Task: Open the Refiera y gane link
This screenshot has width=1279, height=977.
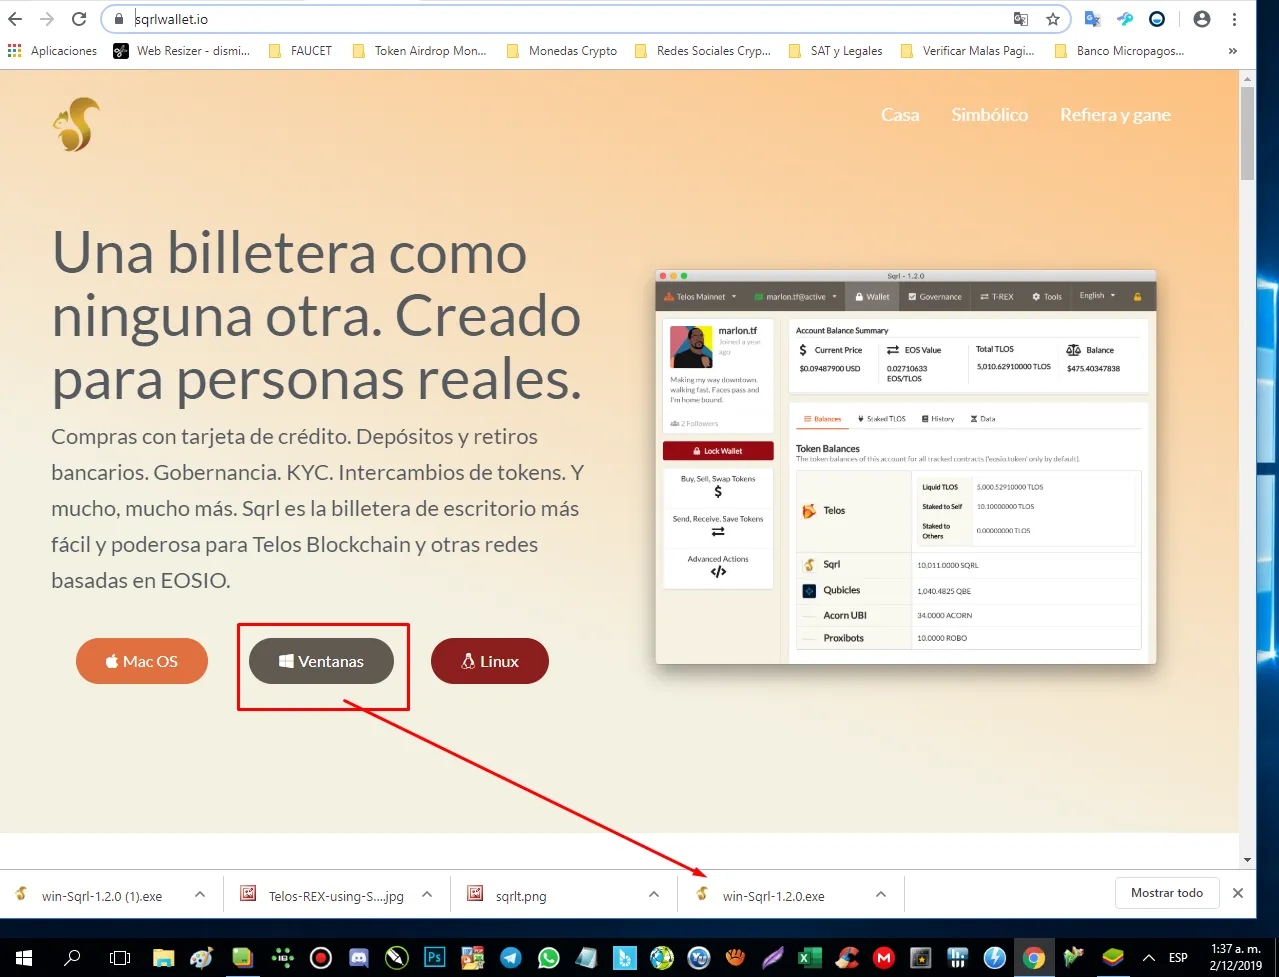Action: (1115, 115)
